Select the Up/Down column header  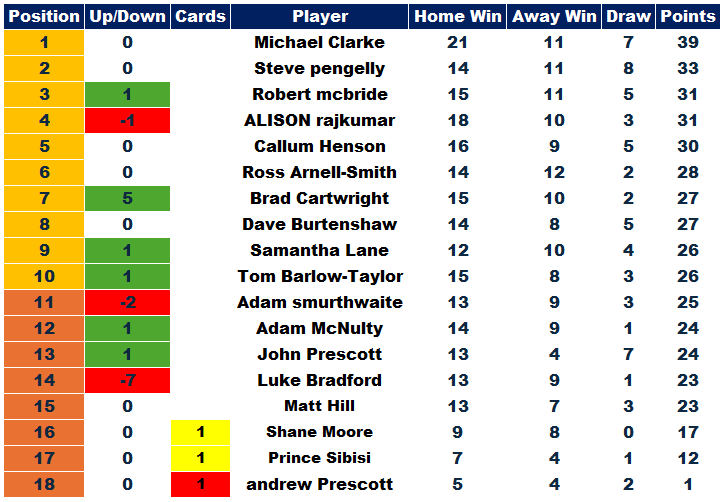point(127,16)
